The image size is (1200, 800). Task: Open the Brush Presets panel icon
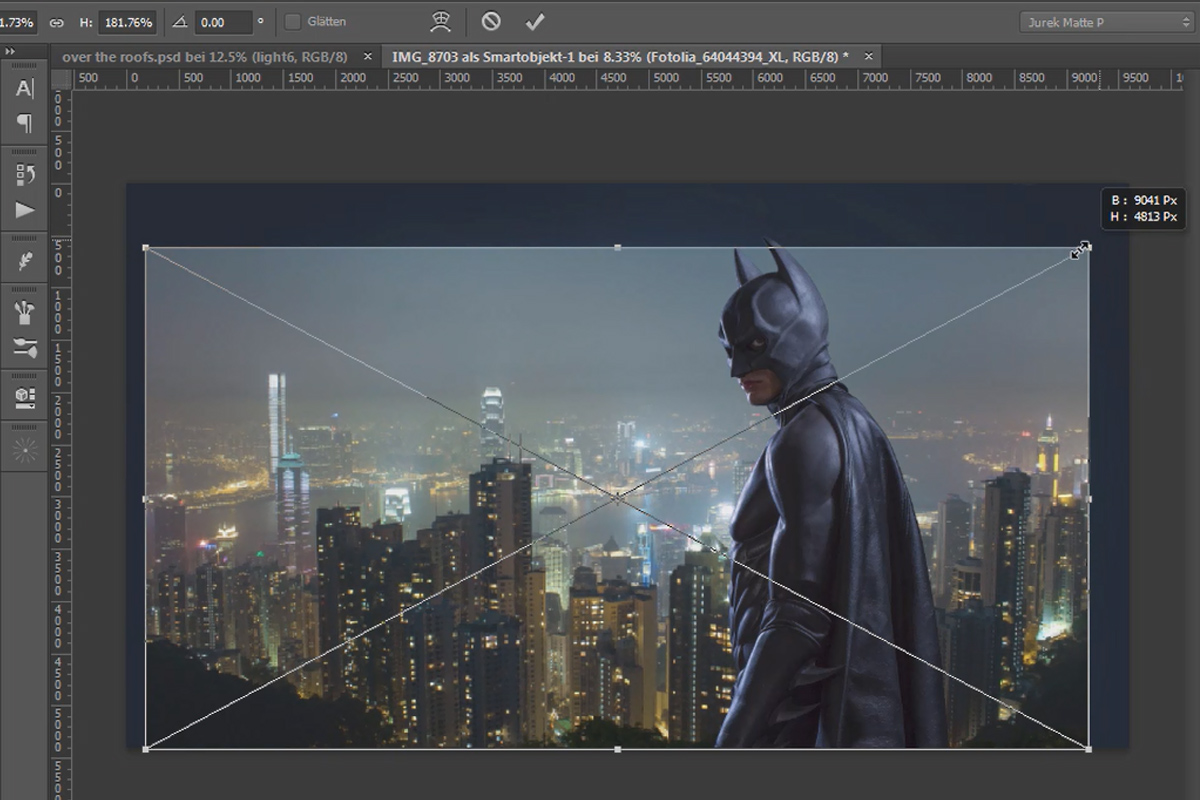point(25,313)
